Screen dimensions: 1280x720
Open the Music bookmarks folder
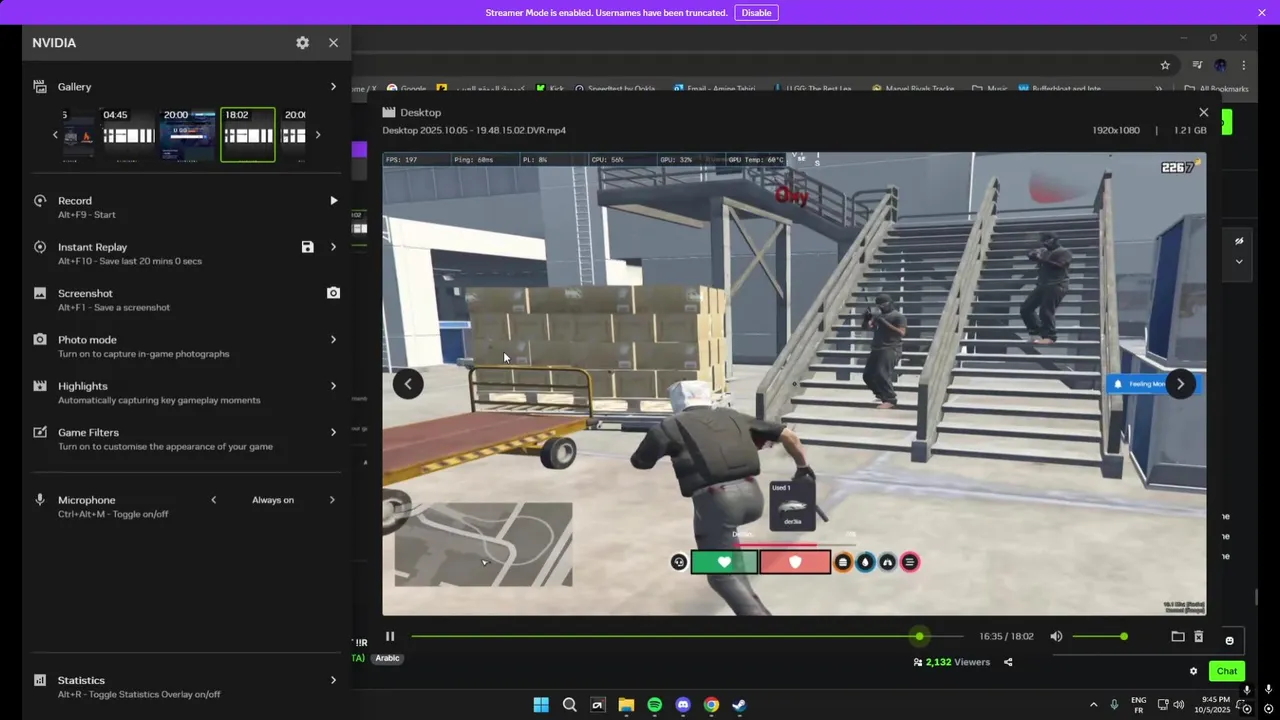(x=990, y=89)
